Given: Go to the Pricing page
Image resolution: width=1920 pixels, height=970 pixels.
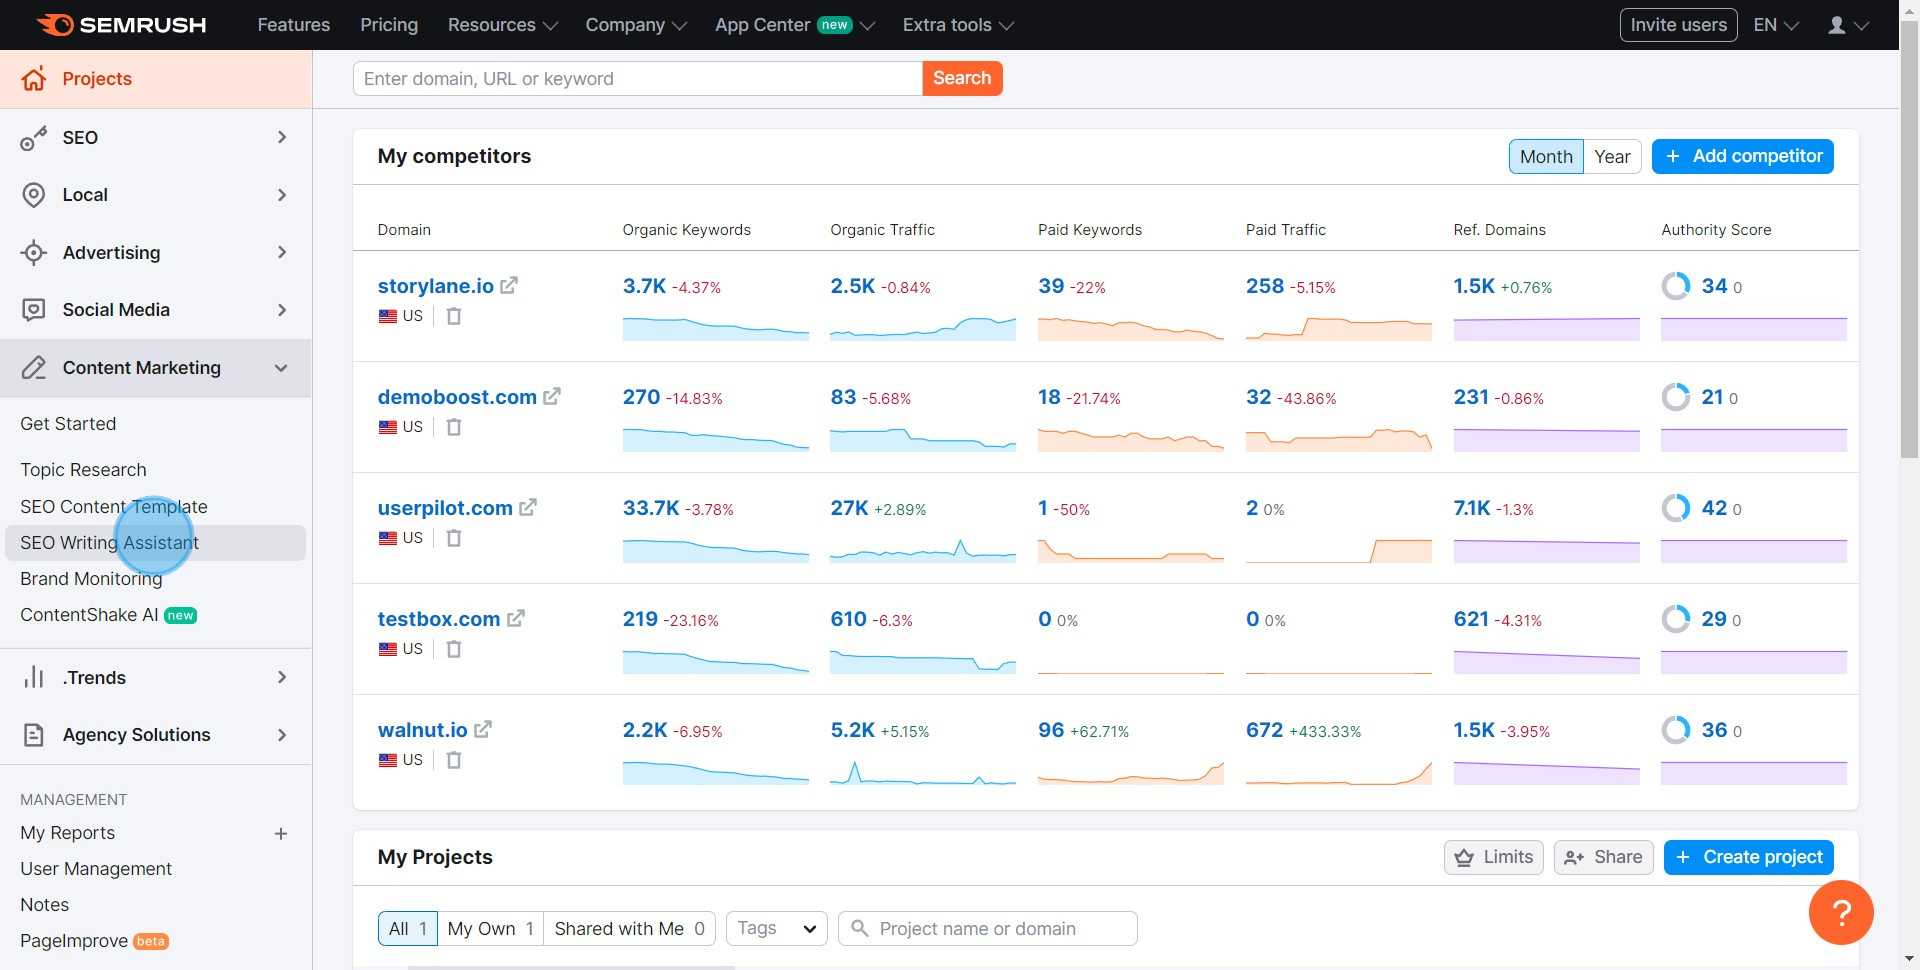Looking at the screenshot, I should tap(389, 25).
